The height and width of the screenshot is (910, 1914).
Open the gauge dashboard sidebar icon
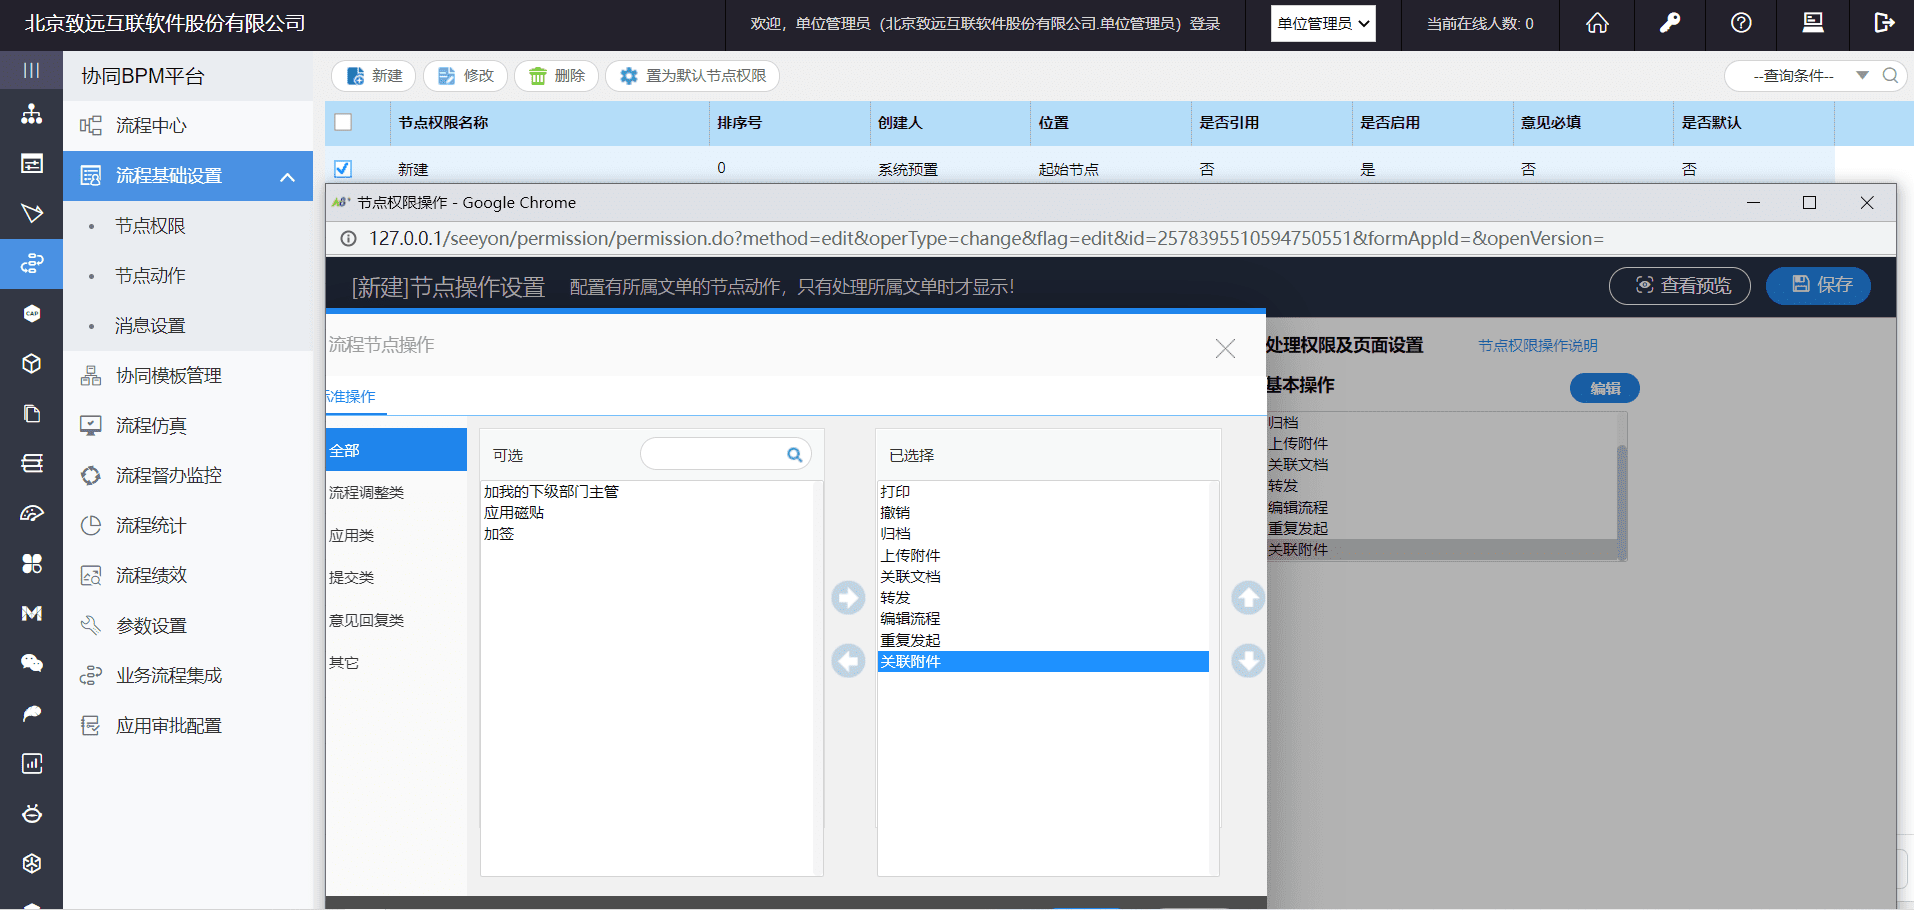[x=32, y=513]
